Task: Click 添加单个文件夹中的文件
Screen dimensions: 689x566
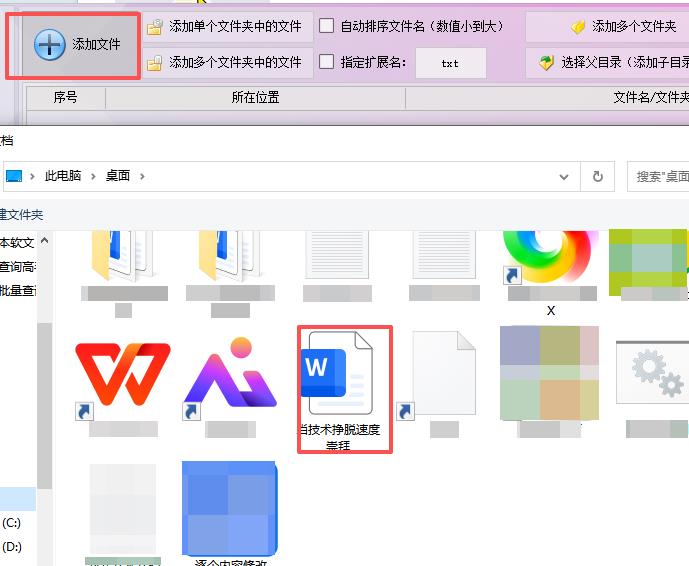Action: (x=226, y=26)
